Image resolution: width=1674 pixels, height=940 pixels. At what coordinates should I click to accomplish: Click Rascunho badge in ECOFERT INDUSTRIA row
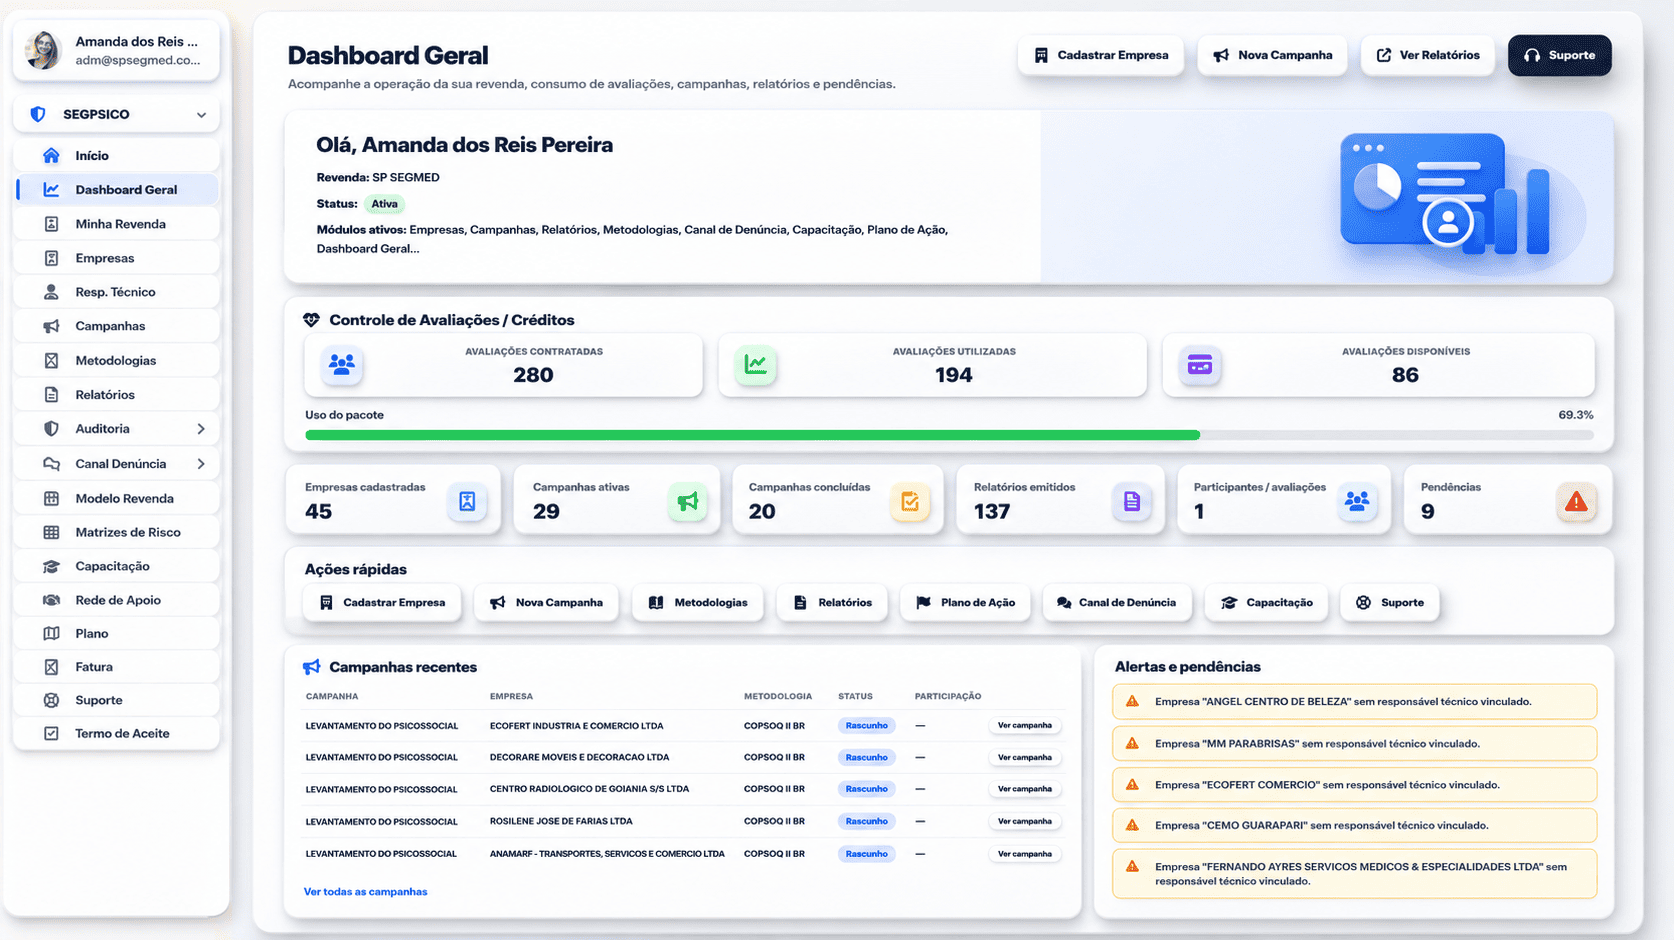pos(866,726)
